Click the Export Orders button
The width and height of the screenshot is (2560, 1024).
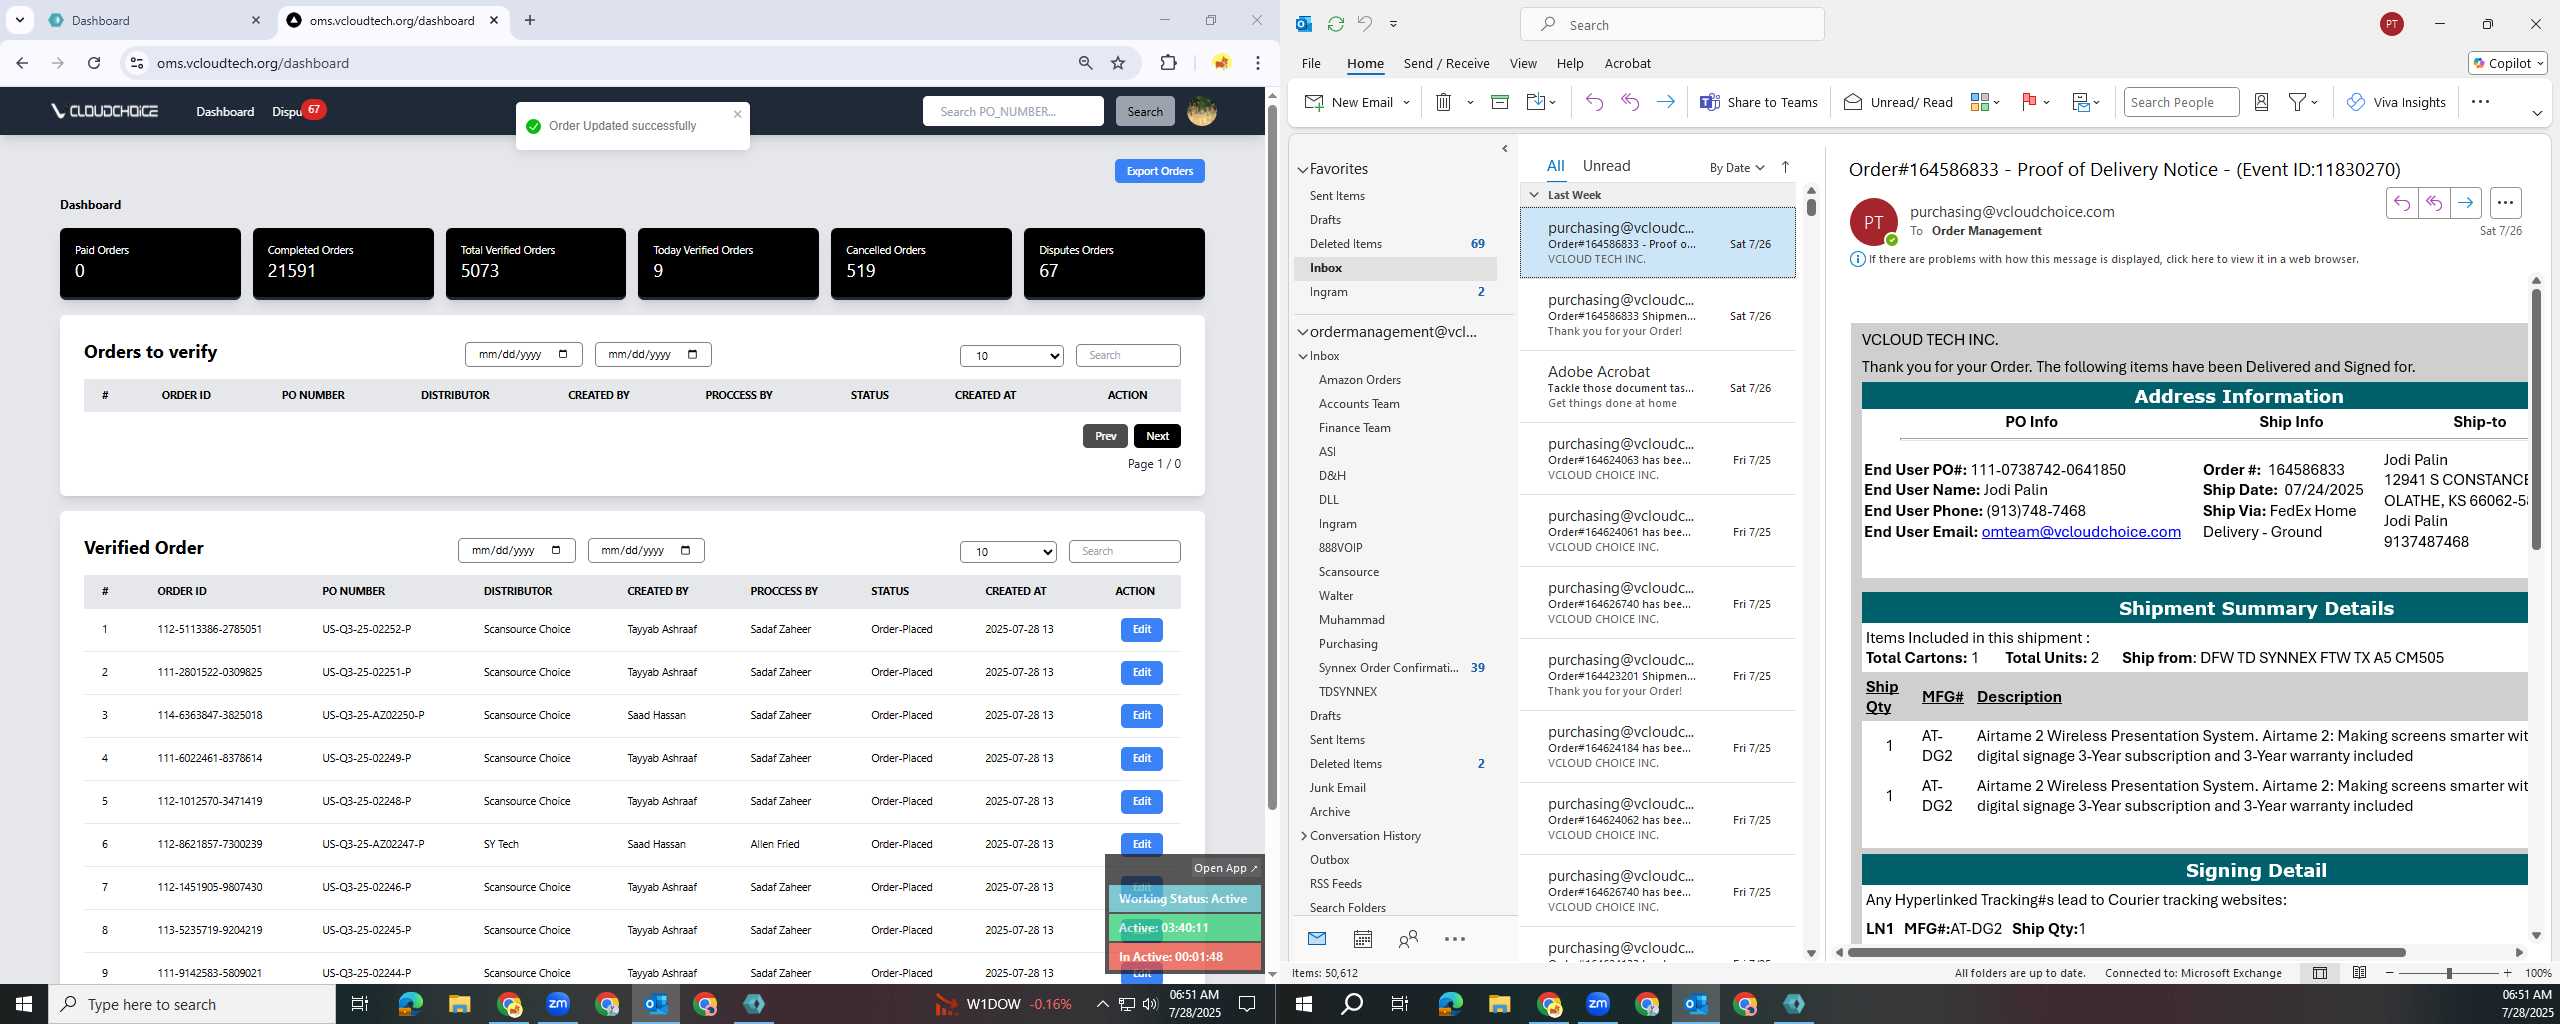click(1159, 171)
